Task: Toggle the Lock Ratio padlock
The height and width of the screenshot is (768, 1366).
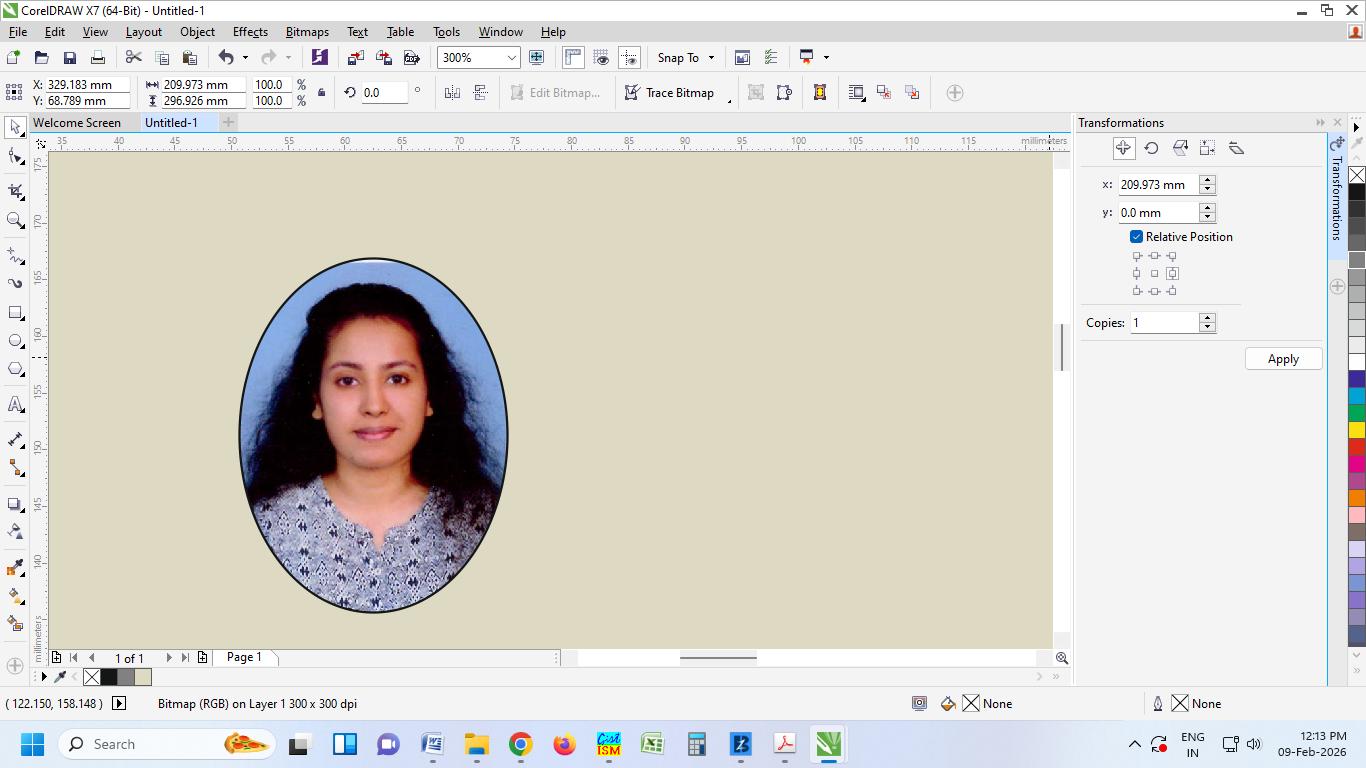Action: pos(321,93)
